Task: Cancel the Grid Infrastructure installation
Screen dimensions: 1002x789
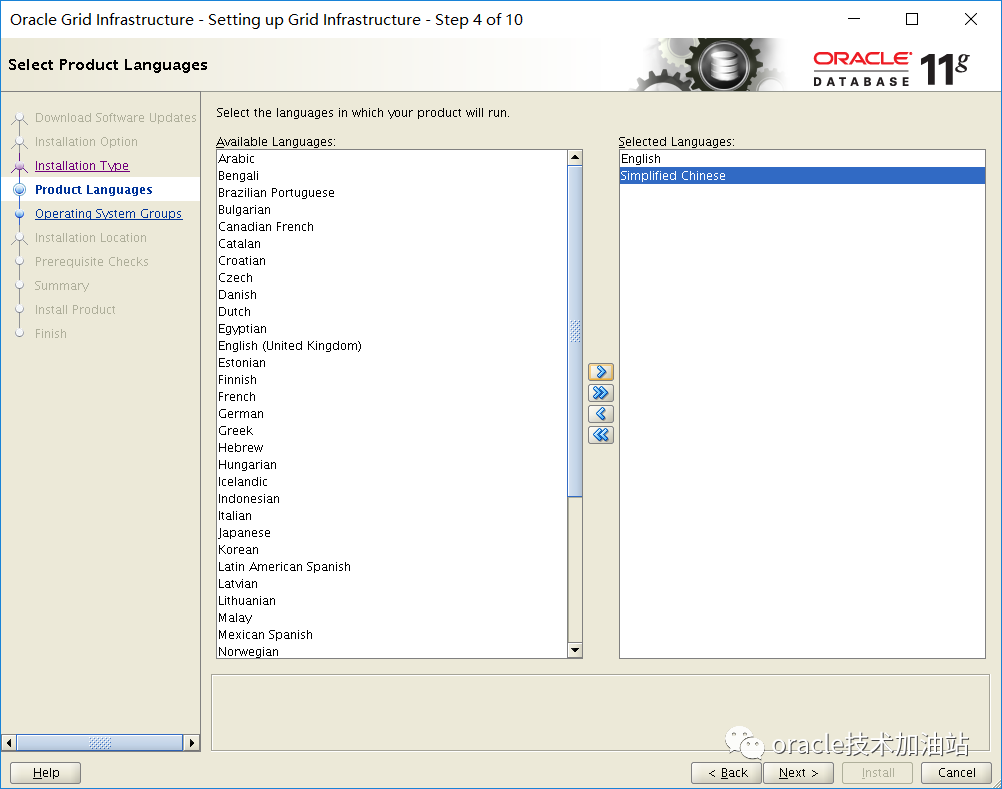Action: tap(957, 773)
